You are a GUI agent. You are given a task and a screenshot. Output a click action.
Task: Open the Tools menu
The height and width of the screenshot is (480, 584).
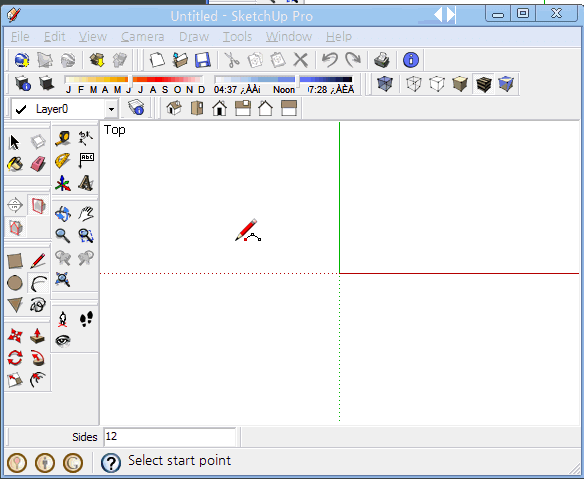pos(237,36)
